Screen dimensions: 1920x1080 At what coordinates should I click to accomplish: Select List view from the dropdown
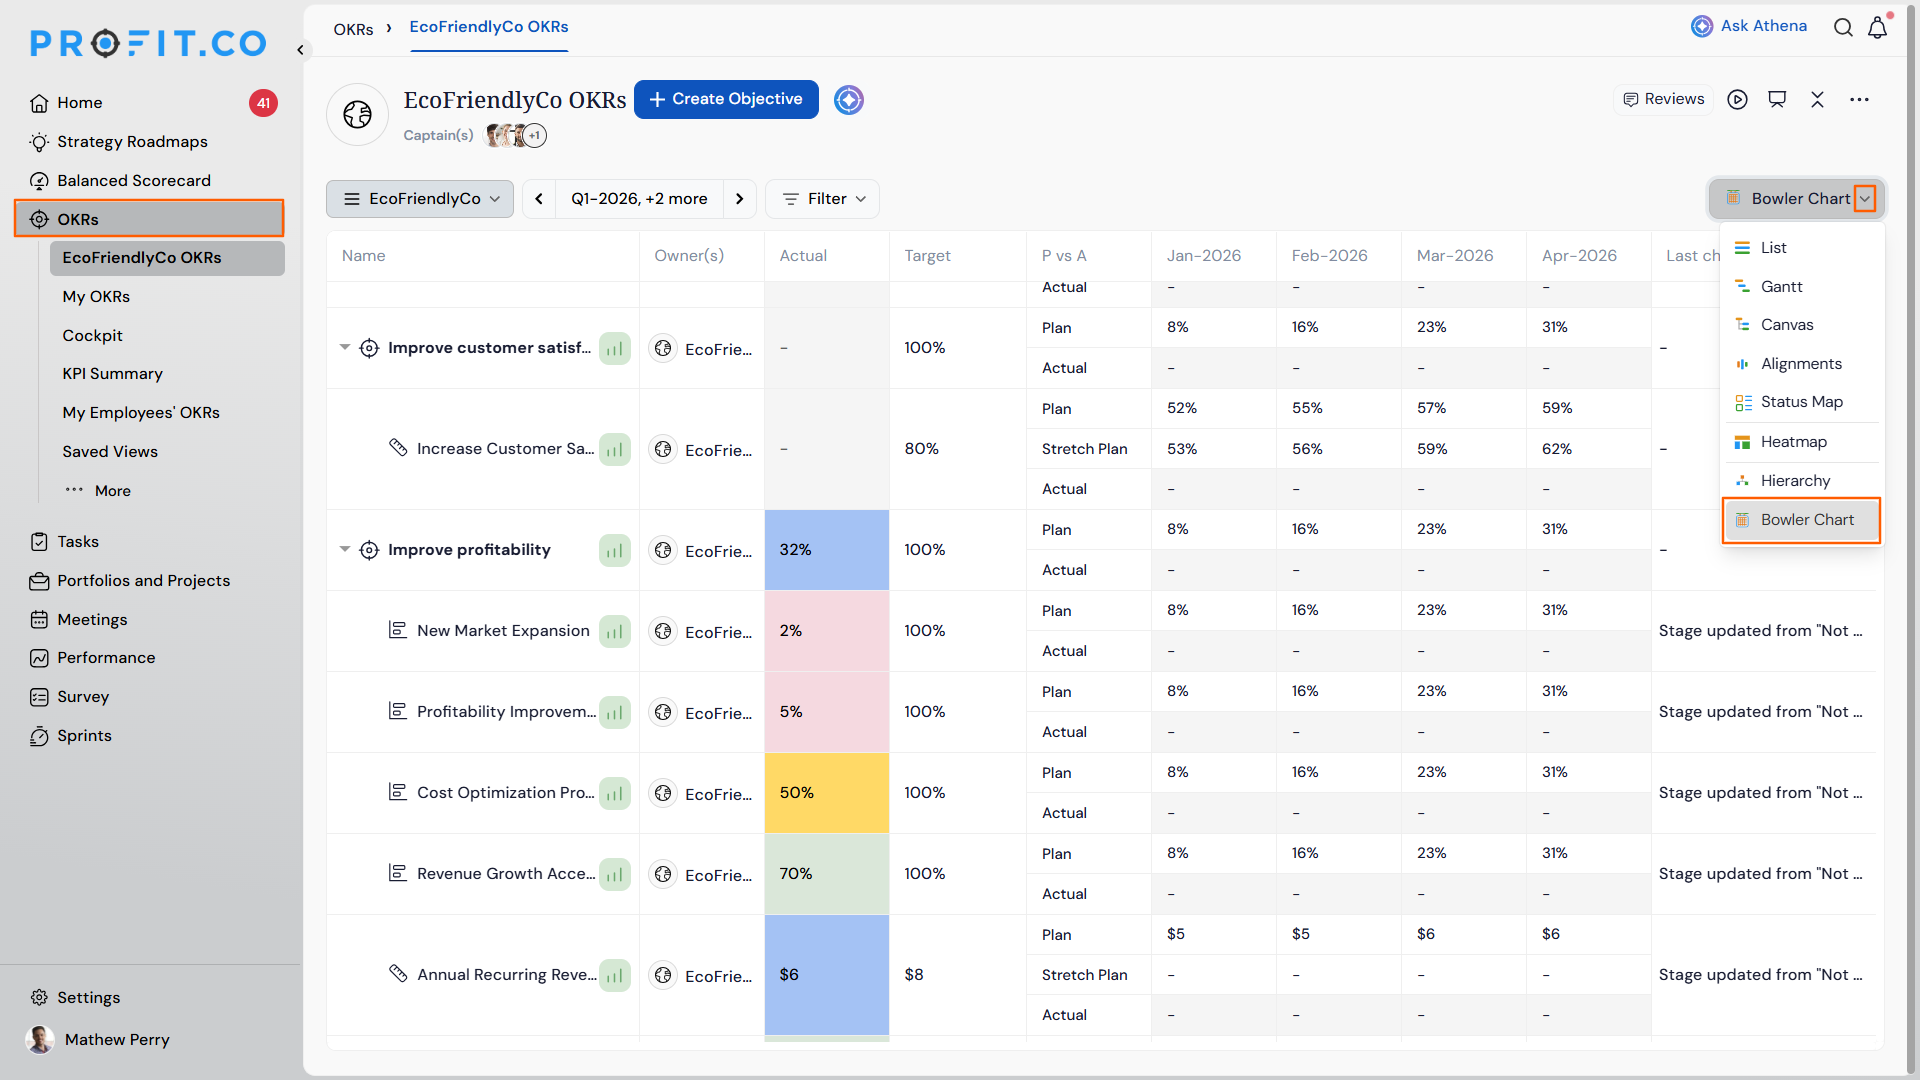pyautogui.click(x=1802, y=248)
